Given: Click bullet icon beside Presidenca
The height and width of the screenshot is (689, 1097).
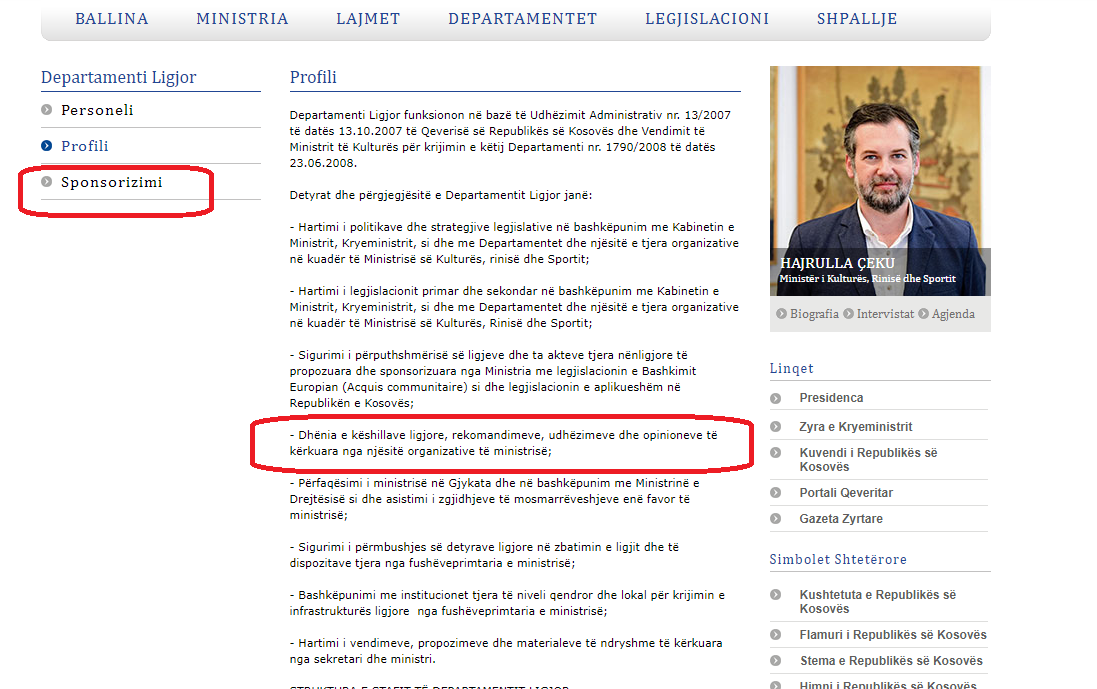Looking at the screenshot, I should pyautogui.click(x=776, y=398).
